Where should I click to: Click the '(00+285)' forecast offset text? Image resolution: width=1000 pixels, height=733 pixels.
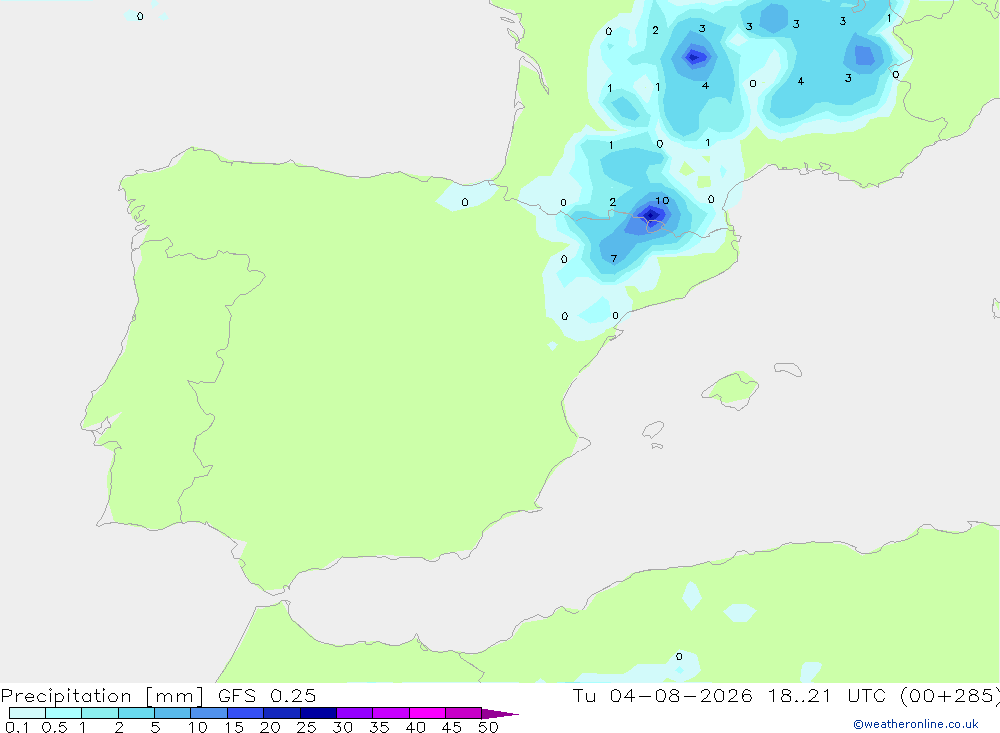point(950,695)
